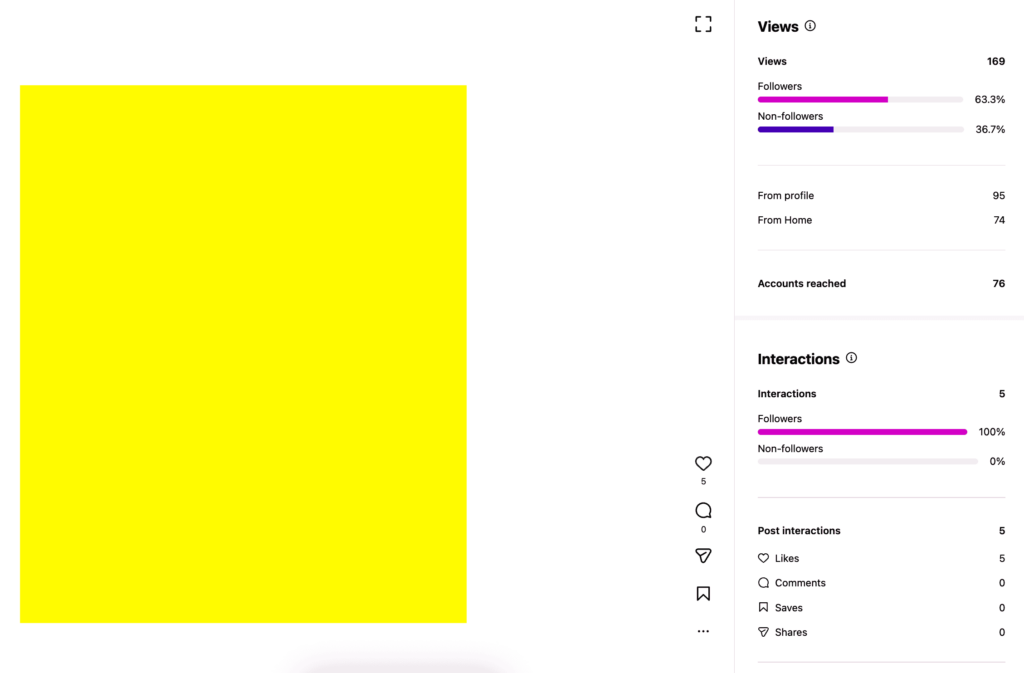The image size is (1024, 673).
Task: Click the Accounts reached label
Action: click(x=802, y=284)
